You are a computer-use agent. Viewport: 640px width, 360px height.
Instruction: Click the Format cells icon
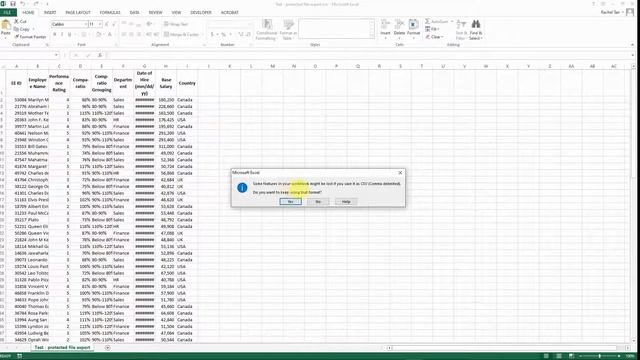tap(413, 24)
